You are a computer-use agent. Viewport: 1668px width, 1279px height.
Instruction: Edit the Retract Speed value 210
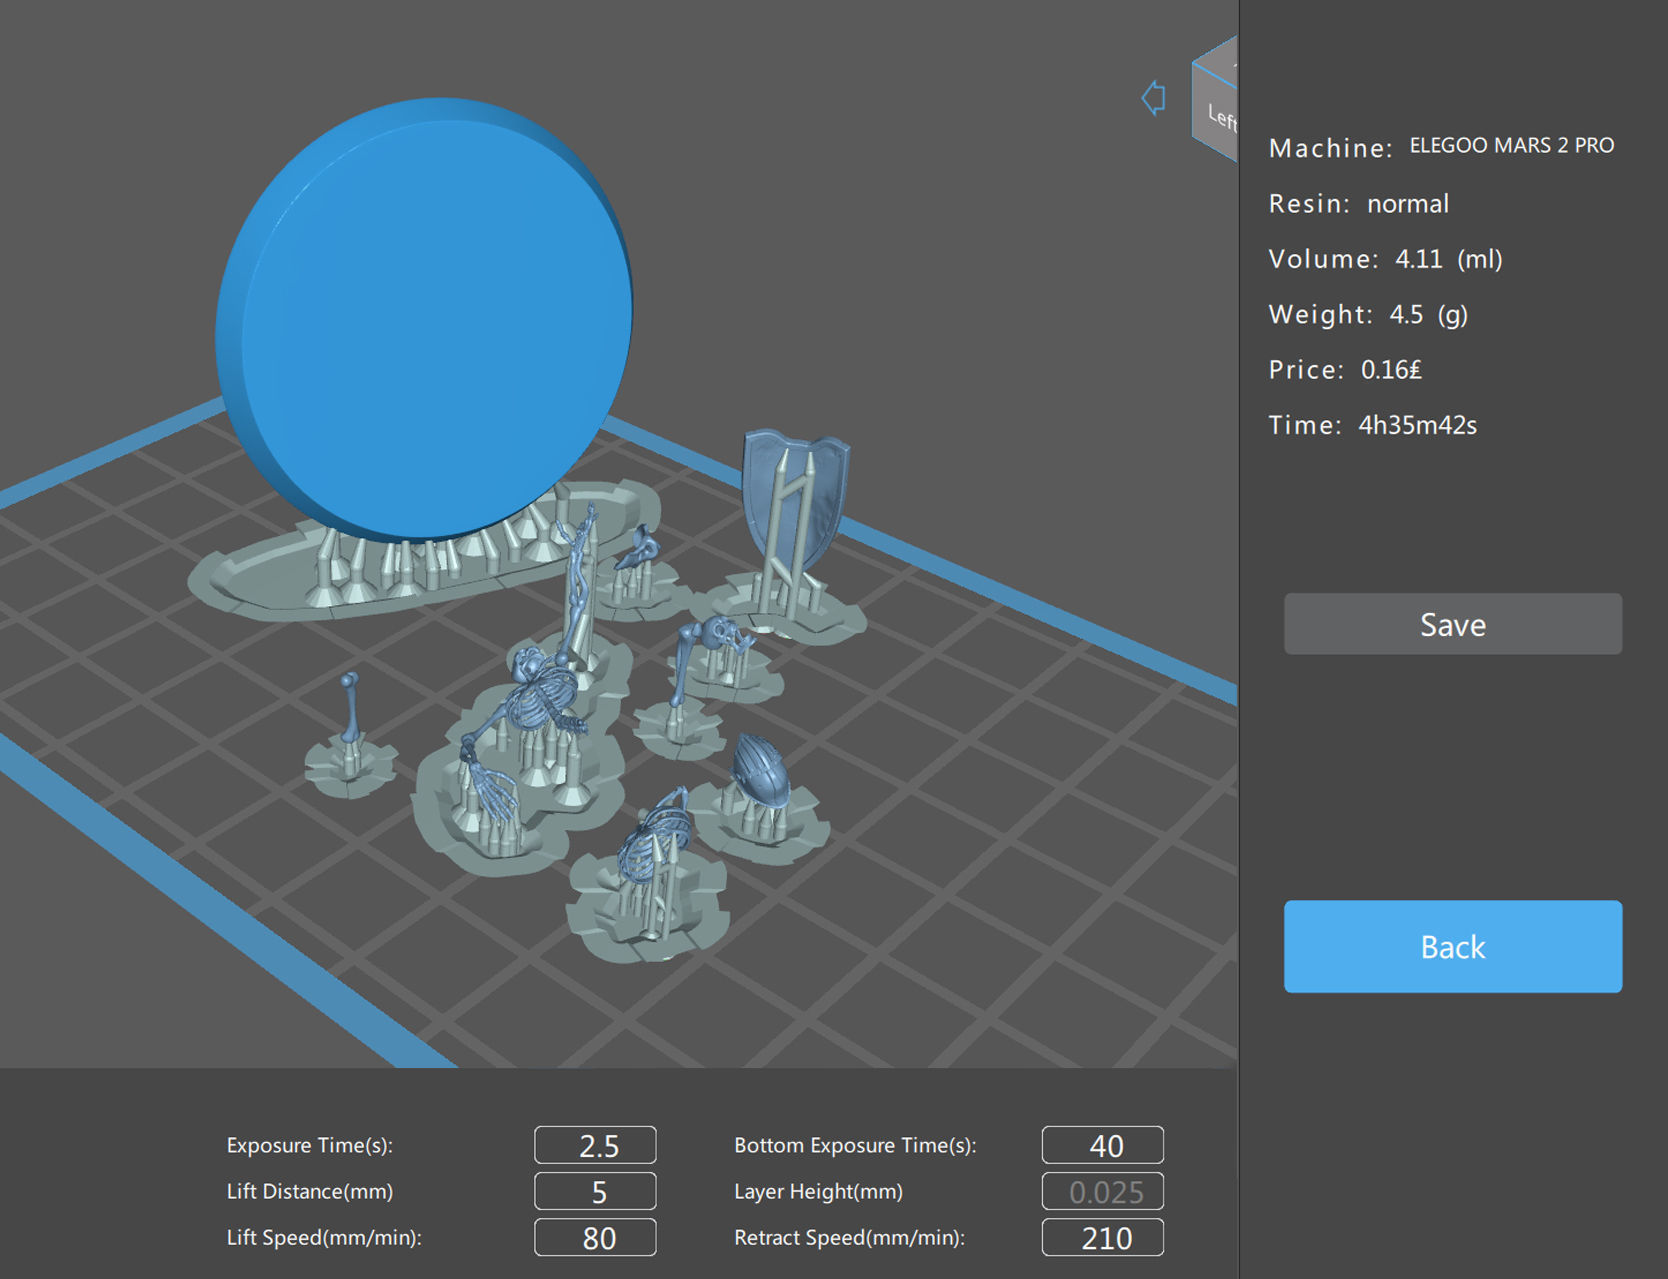point(1103,1237)
